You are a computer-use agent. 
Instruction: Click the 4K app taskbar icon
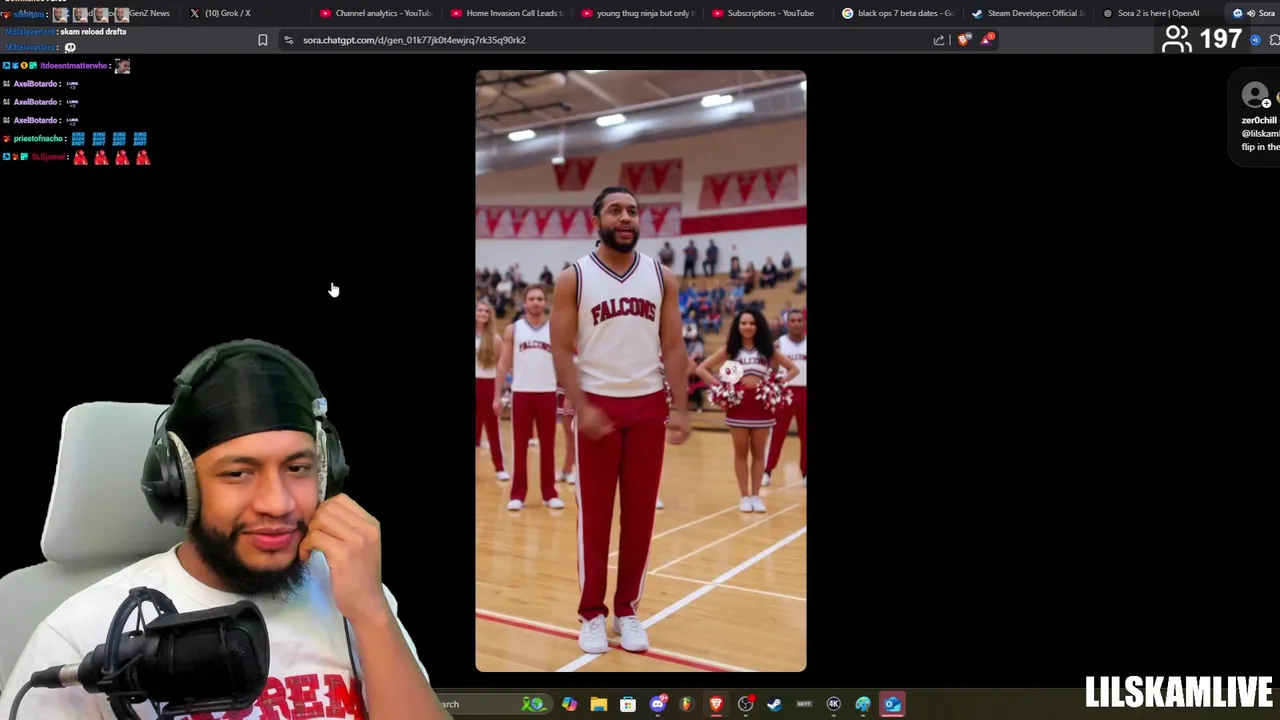pos(833,704)
